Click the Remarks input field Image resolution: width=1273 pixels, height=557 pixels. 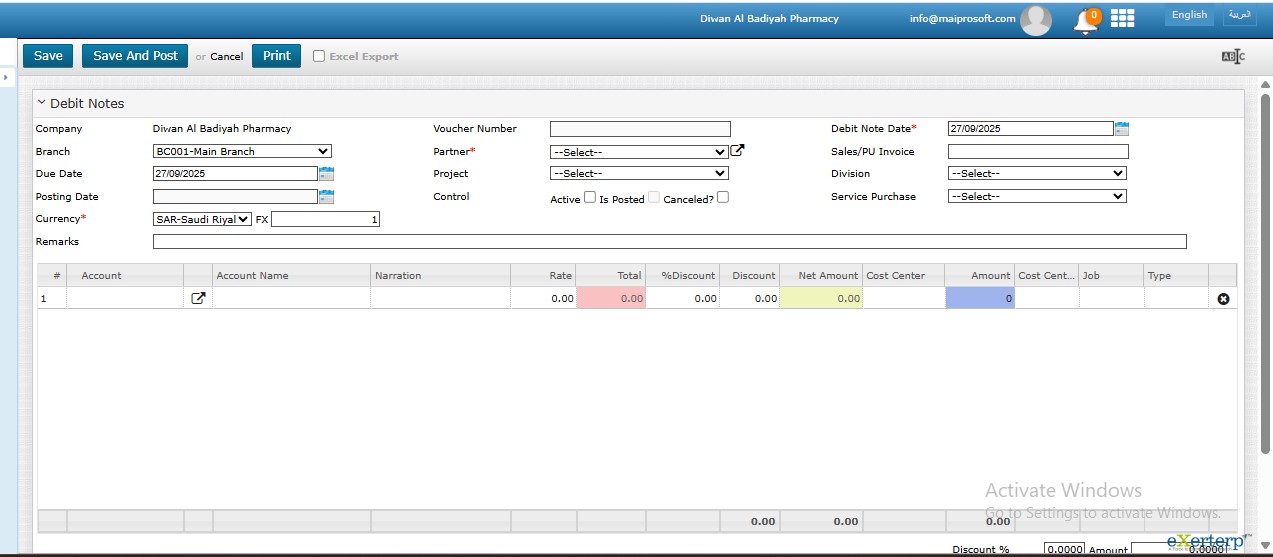[669, 242]
